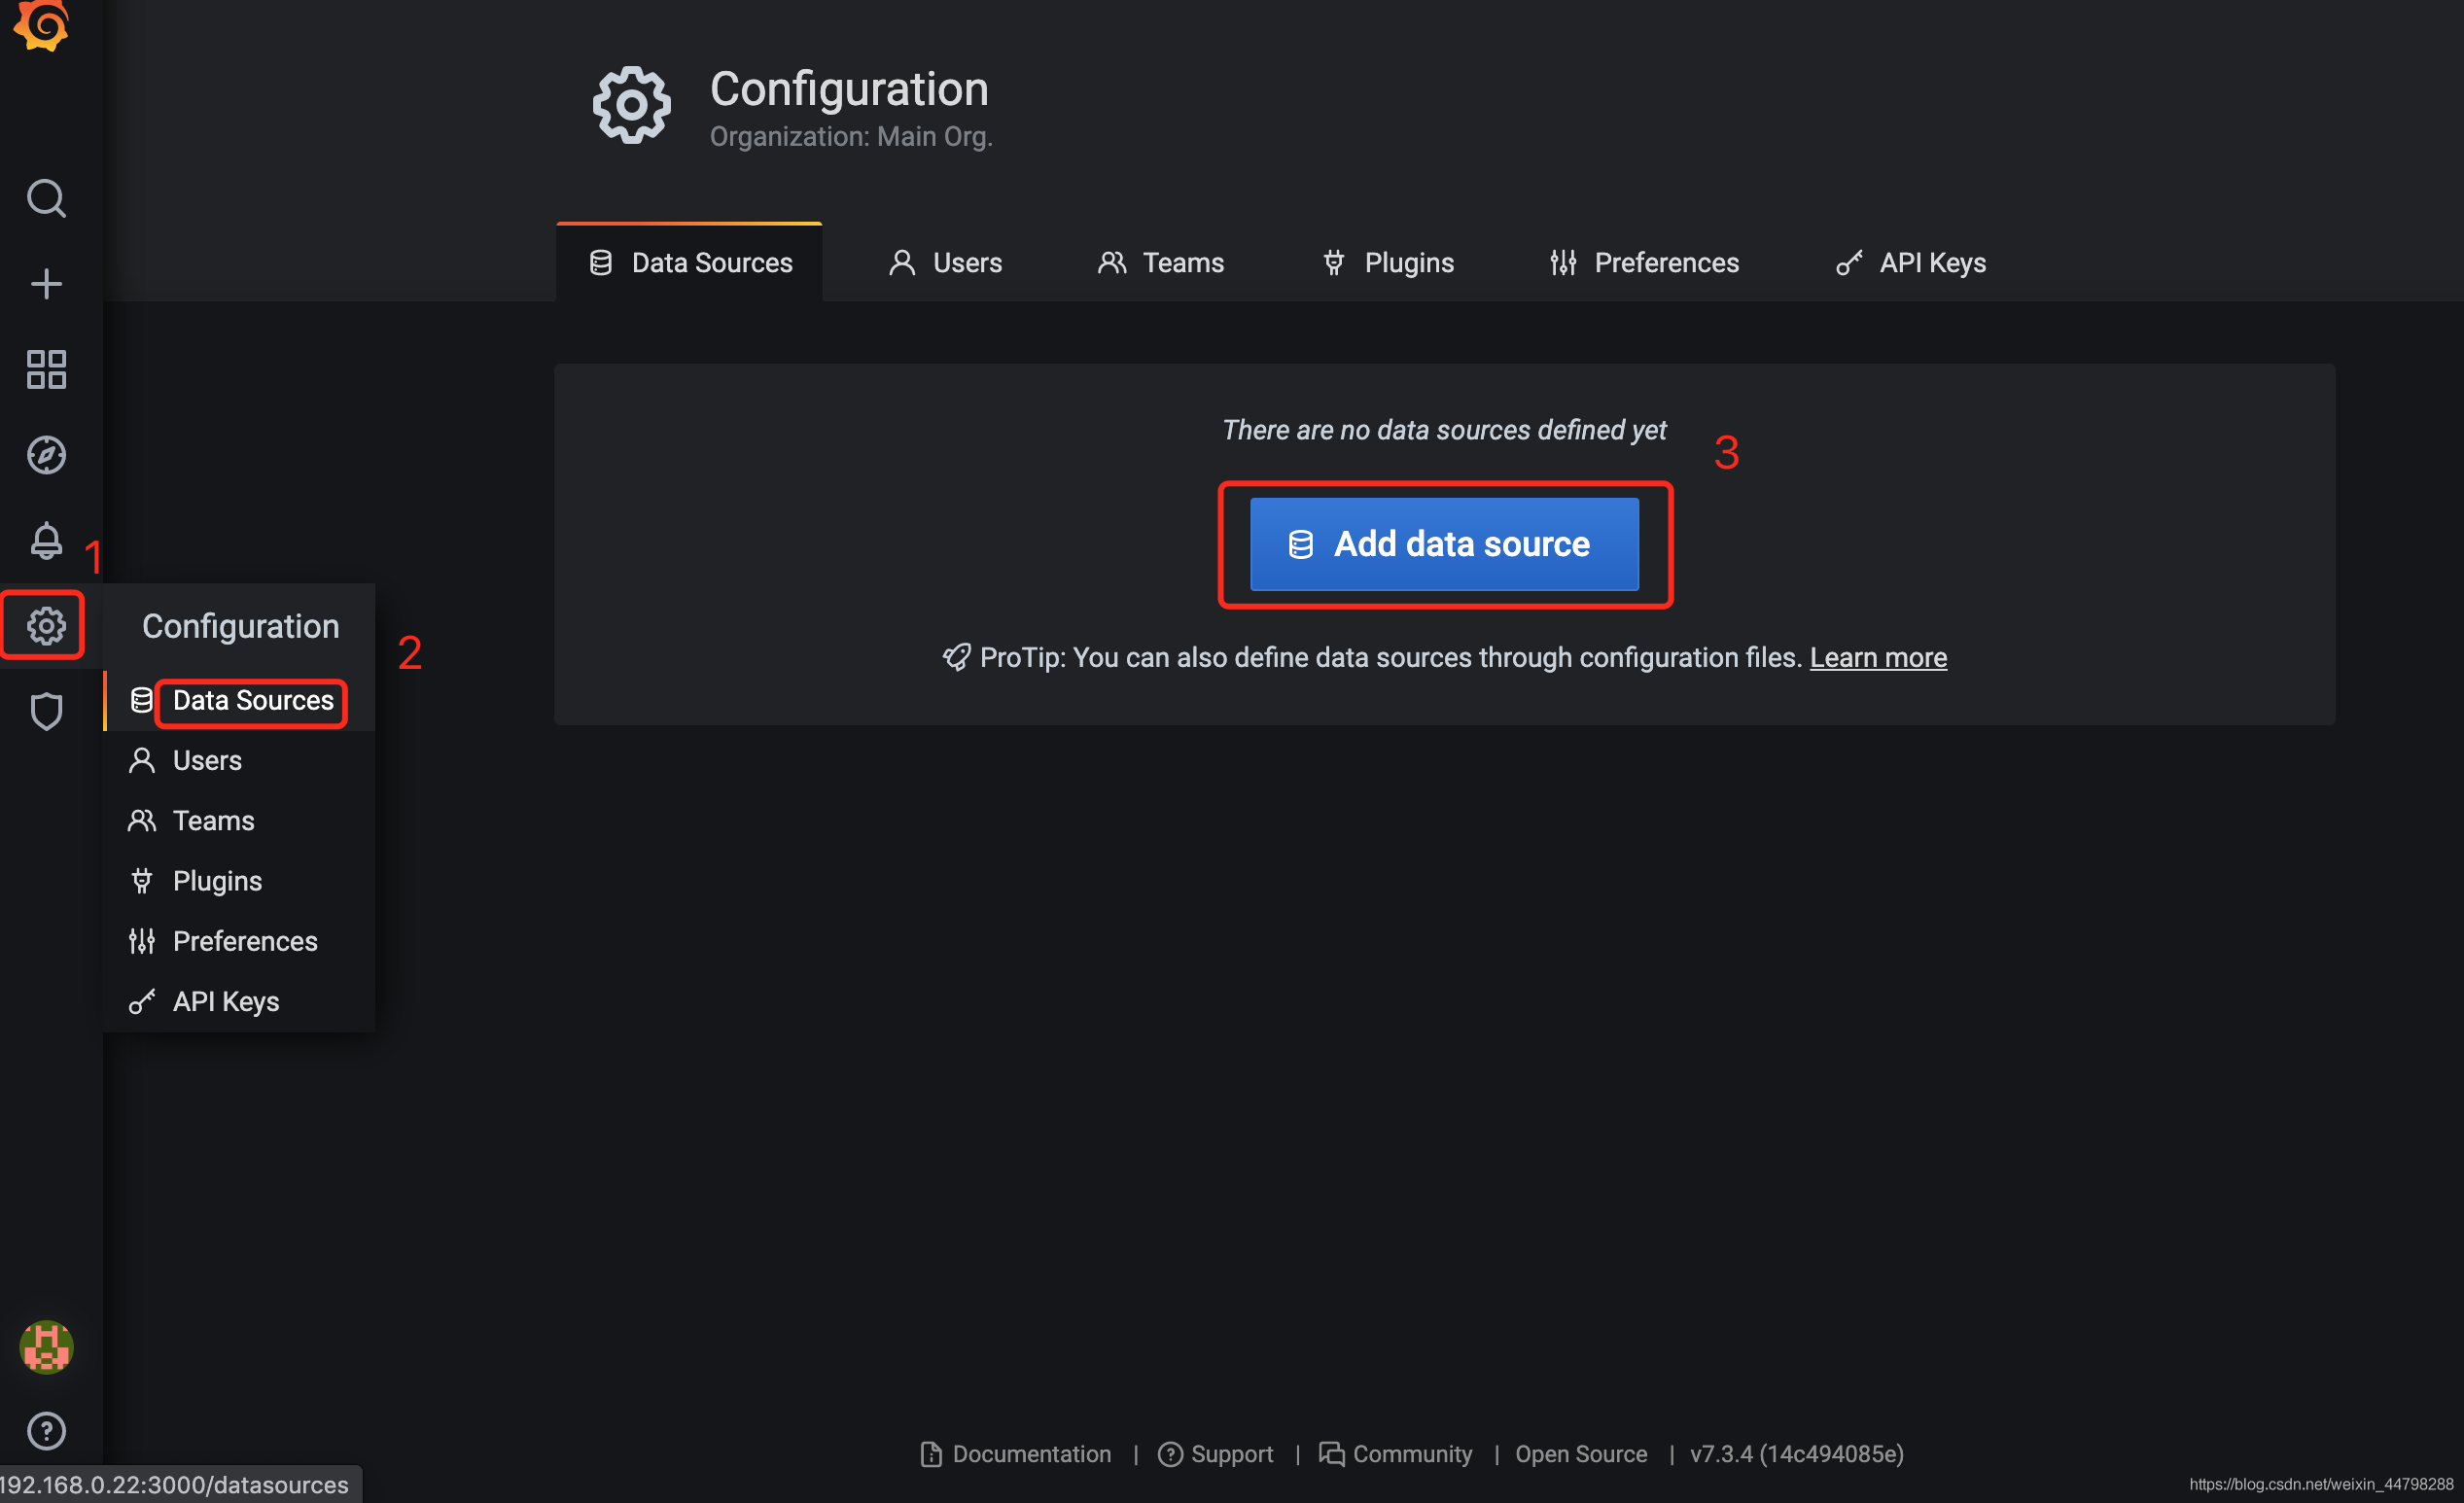Click the Open Source footer link
The height and width of the screenshot is (1503, 2464).
[1581, 1454]
